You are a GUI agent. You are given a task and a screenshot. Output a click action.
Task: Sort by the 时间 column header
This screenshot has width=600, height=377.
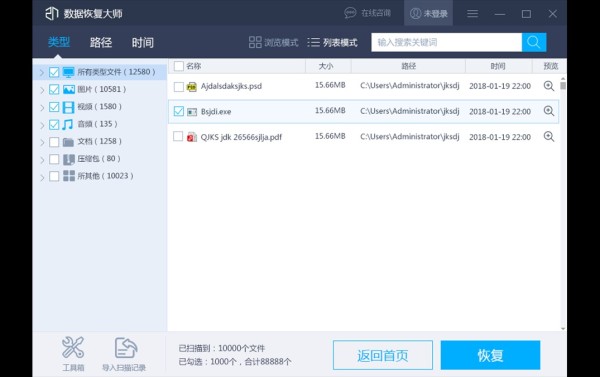[499, 66]
